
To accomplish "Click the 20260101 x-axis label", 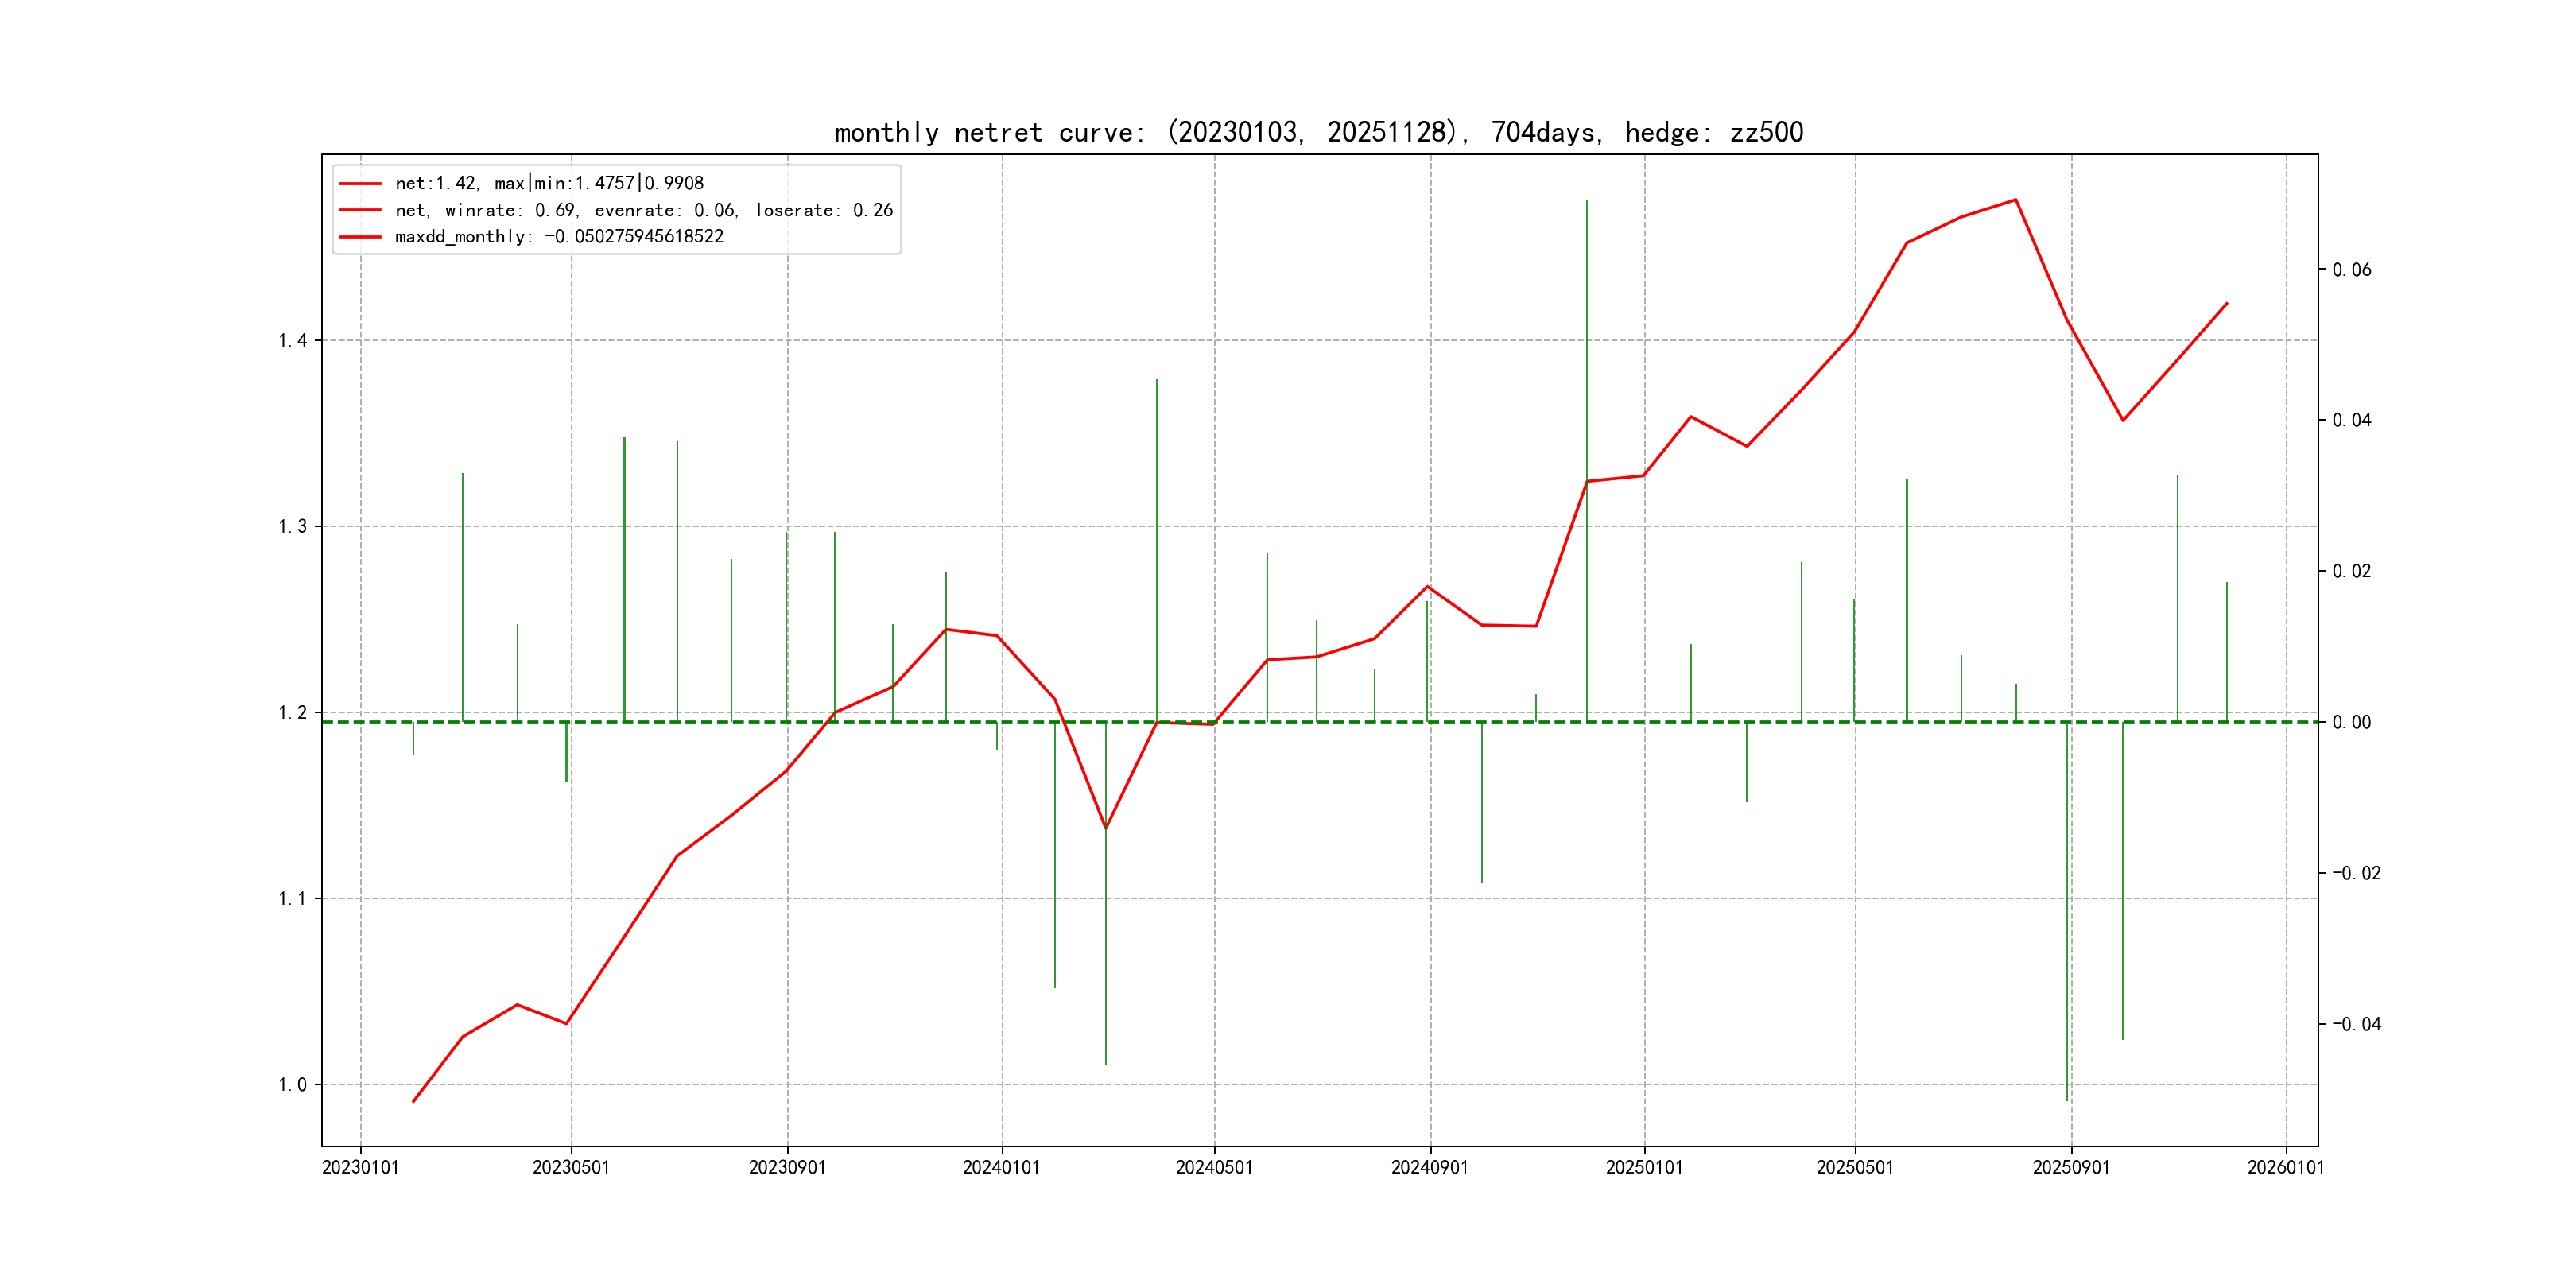I will 2286,1168.
